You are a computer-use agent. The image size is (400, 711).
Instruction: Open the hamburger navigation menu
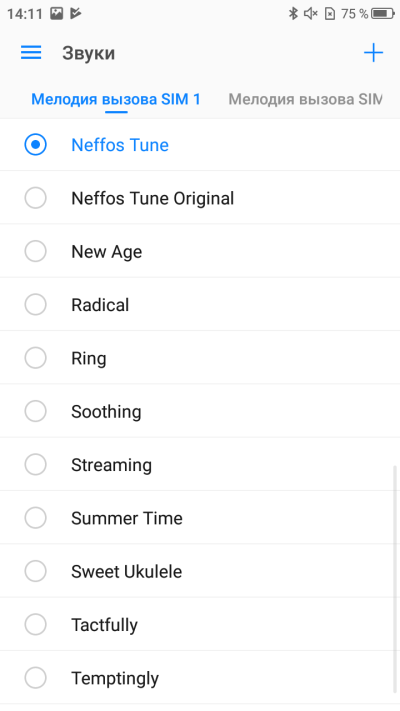click(31, 53)
